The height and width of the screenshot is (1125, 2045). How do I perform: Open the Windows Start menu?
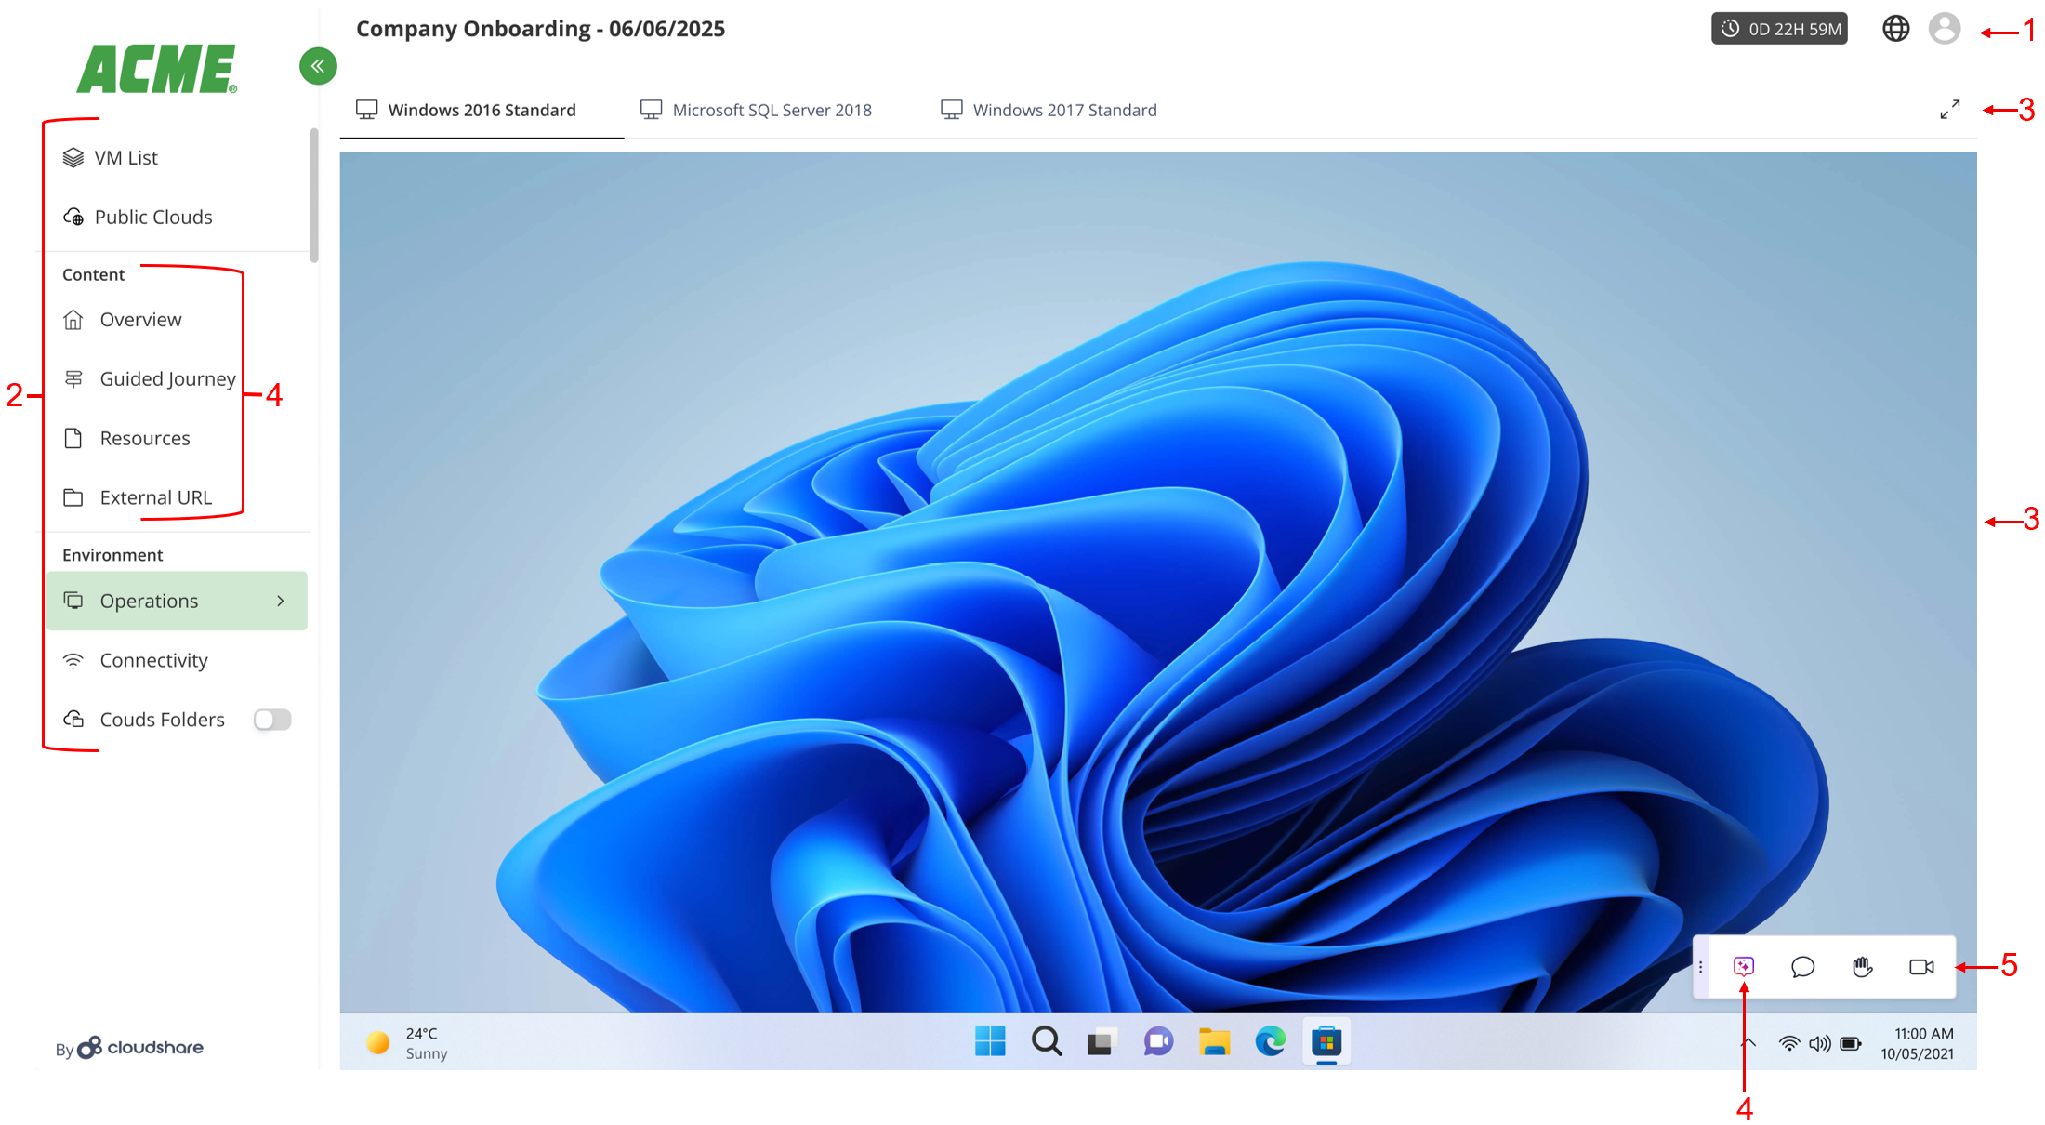tap(990, 1041)
